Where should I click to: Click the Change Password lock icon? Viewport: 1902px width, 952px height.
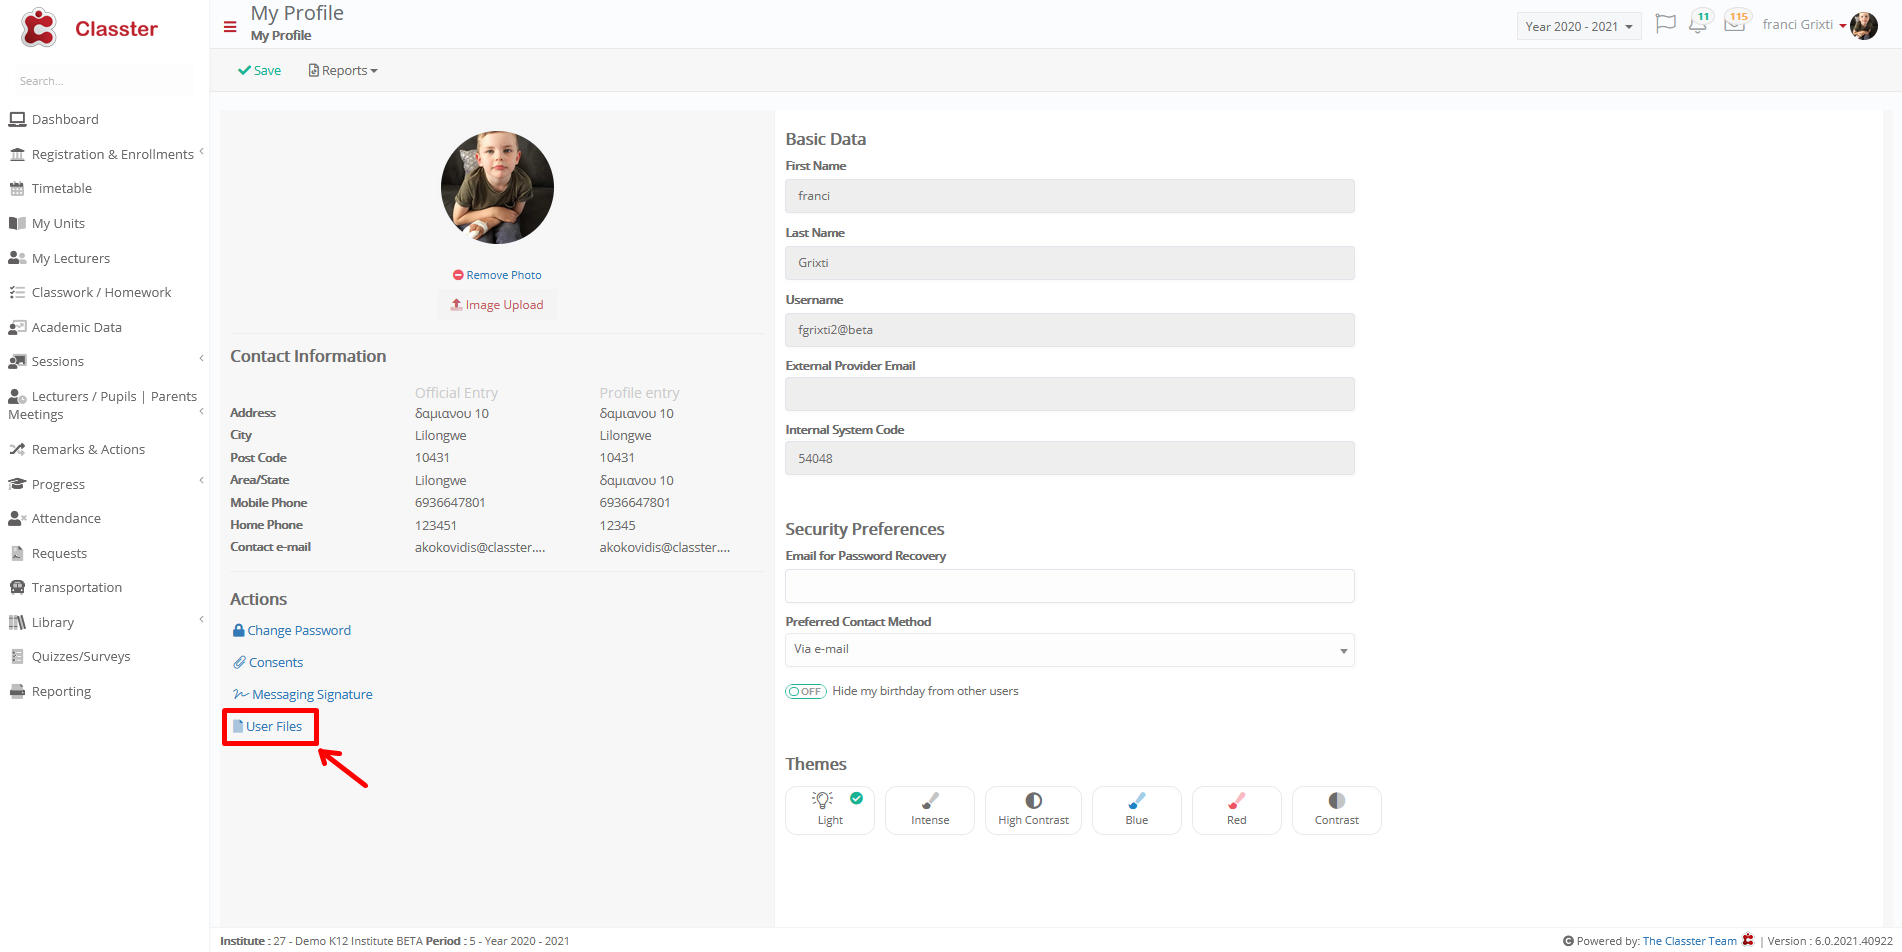pyautogui.click(x=239, y=630)
